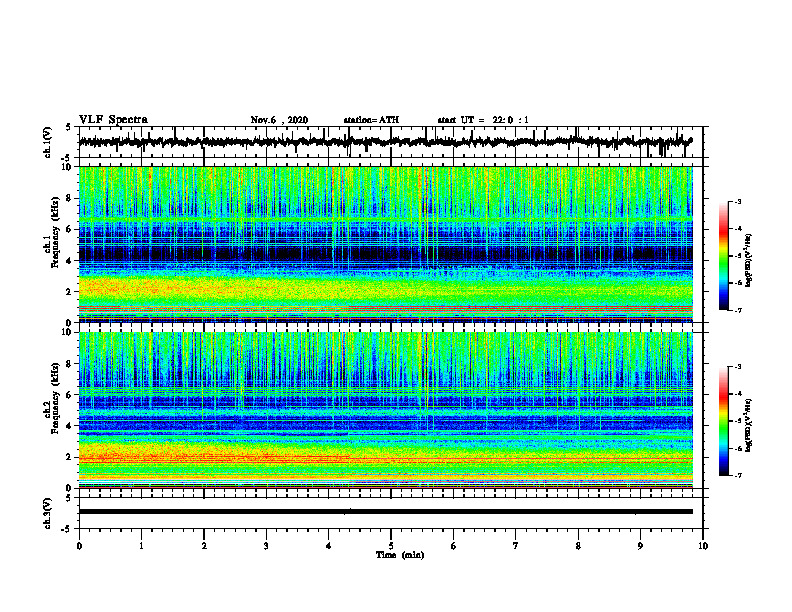Screen dimensions: 792x612
Task: Click the time axis tick label "6"
Action: (454, 546)
